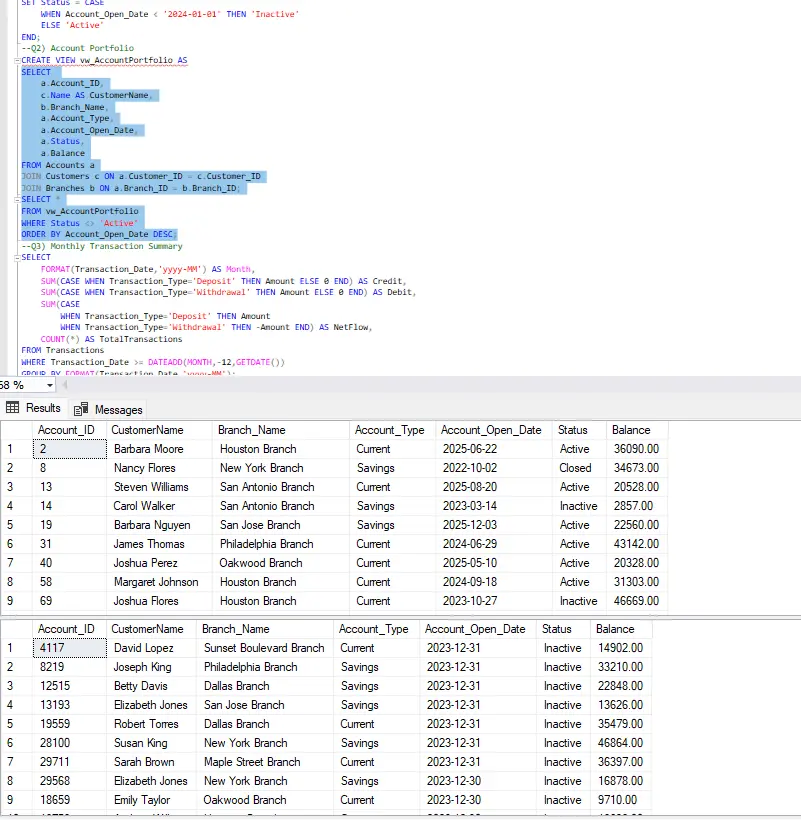Click the Betty Davis customer cell
Screen dimensions: 801x820
click(x=152, y=686)
